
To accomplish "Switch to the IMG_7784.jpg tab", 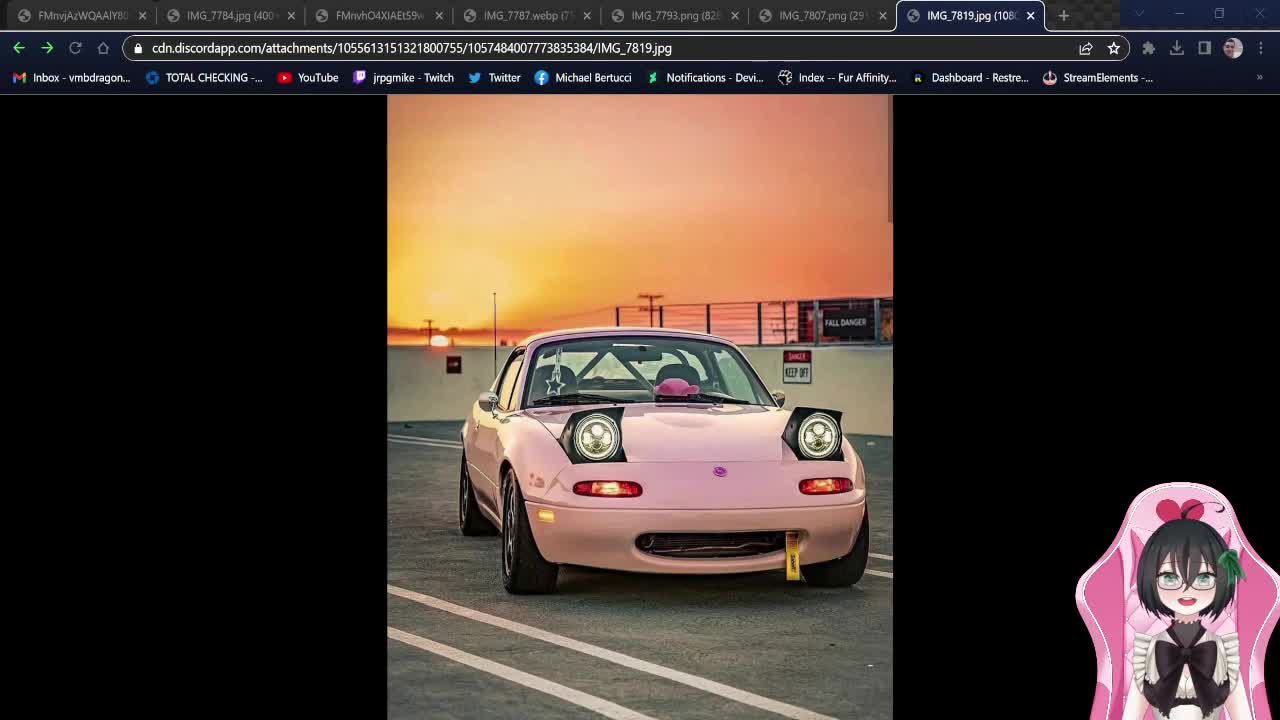I will click(229, 16).
